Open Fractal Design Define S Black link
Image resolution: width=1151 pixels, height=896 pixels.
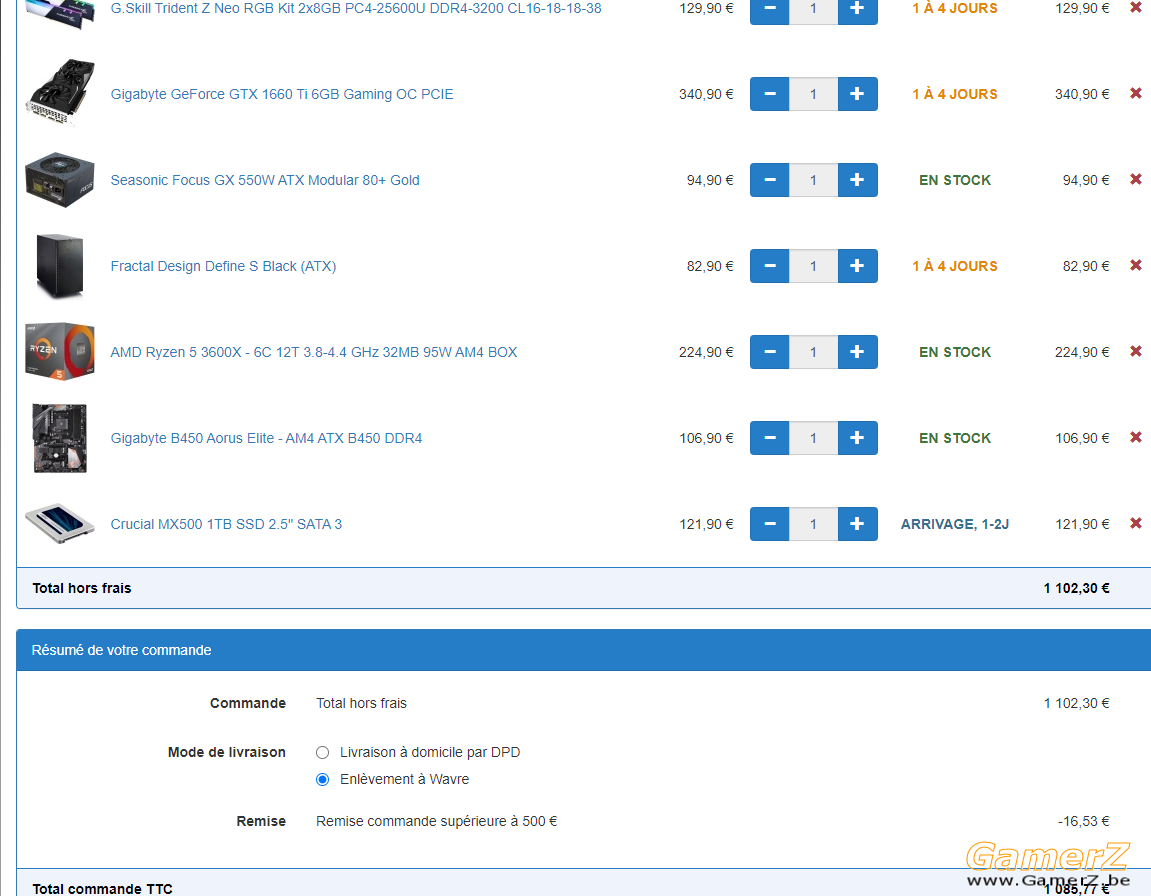223,266
